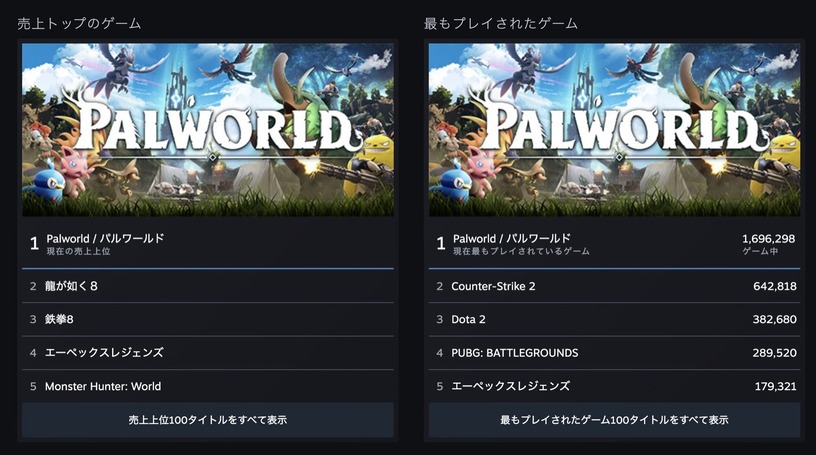
Task: Click player count 1,696,298
Action: (x=769, y=238)
